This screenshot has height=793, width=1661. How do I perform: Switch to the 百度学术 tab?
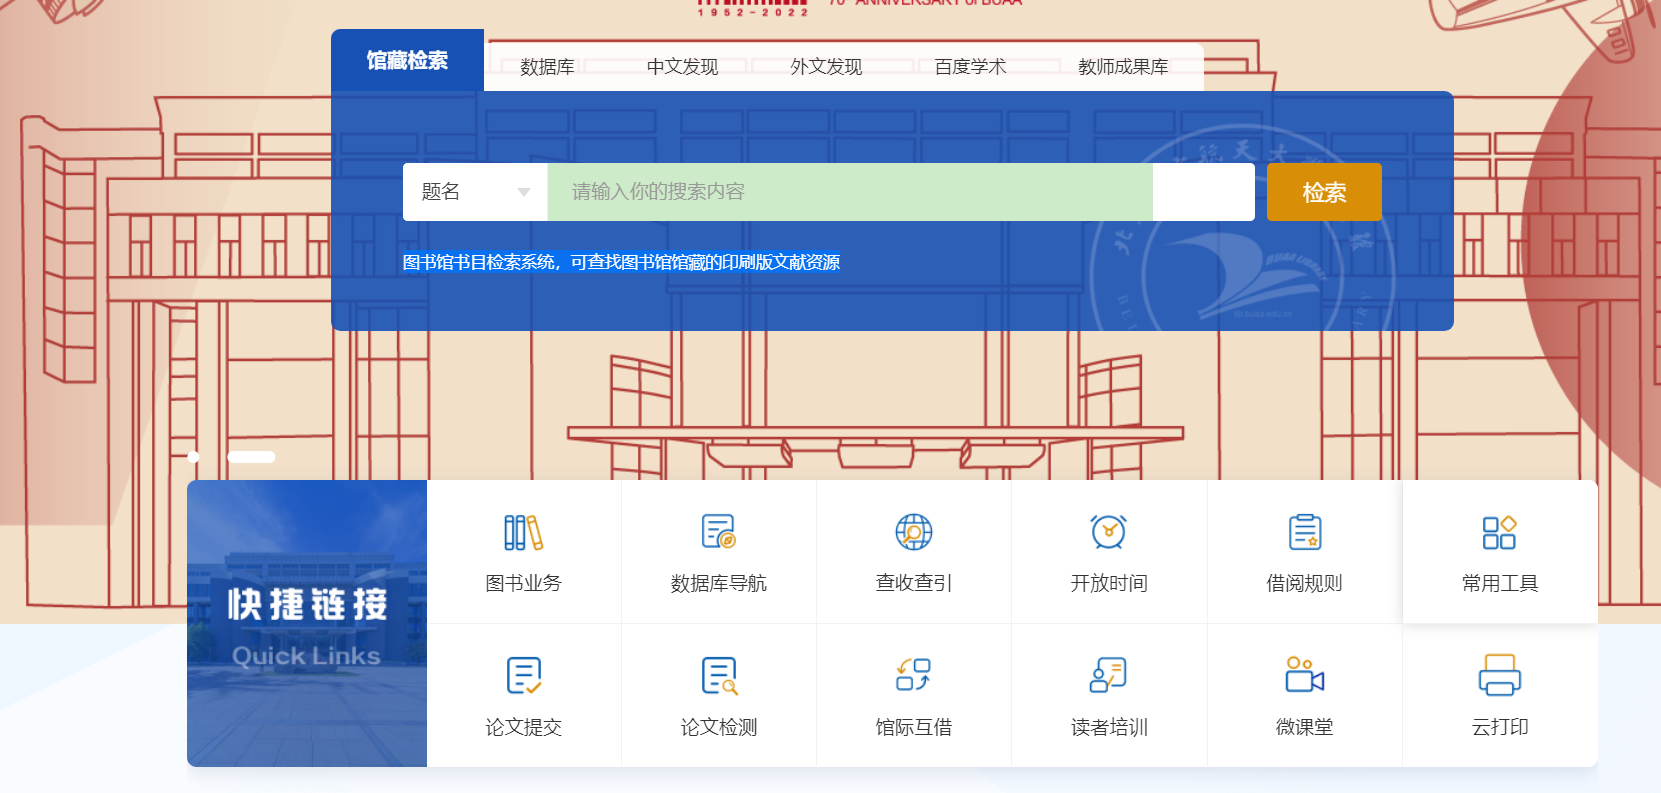970,67
